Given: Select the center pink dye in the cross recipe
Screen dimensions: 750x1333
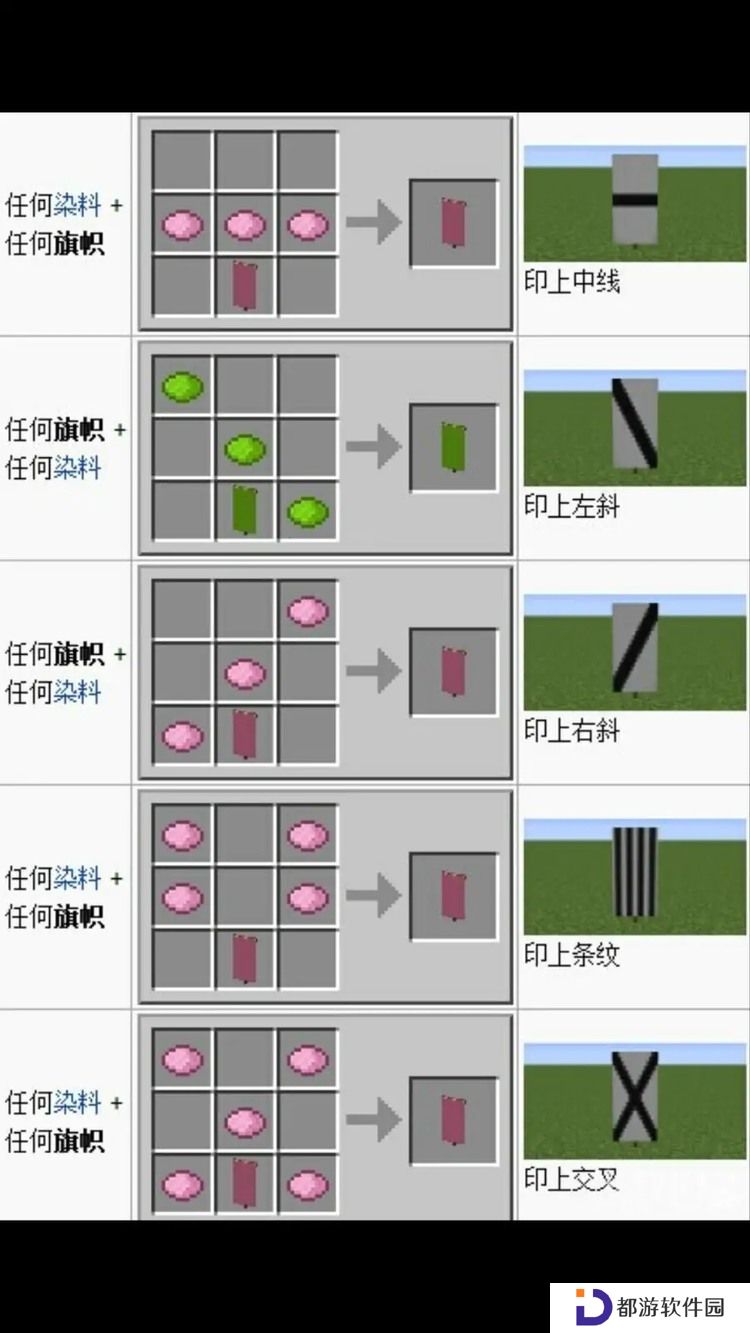Looking at the screenshot, I should coord(245,1123).
